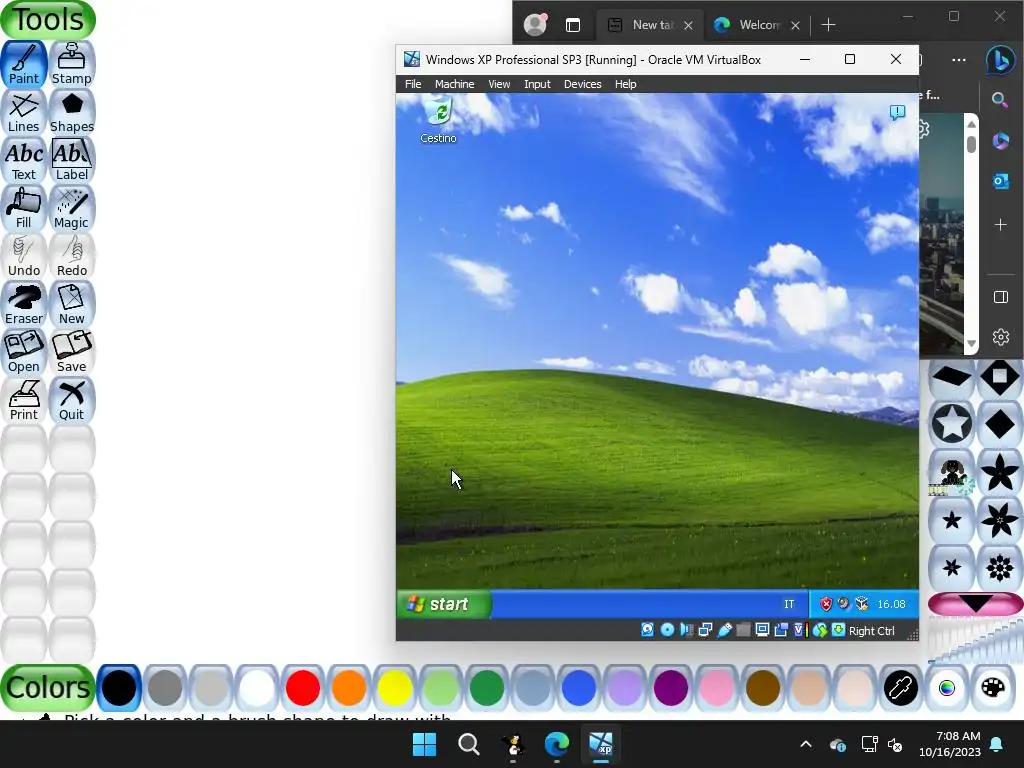The width and height of the screenshot is (1024, 768).
Task: Activate the Label tool
Action: [72, 160]
